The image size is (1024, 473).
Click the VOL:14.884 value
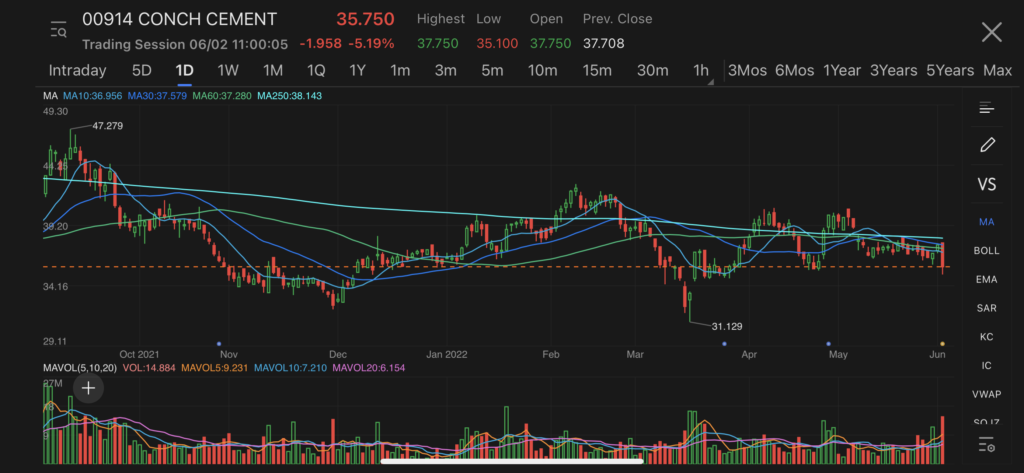[149, 368]
